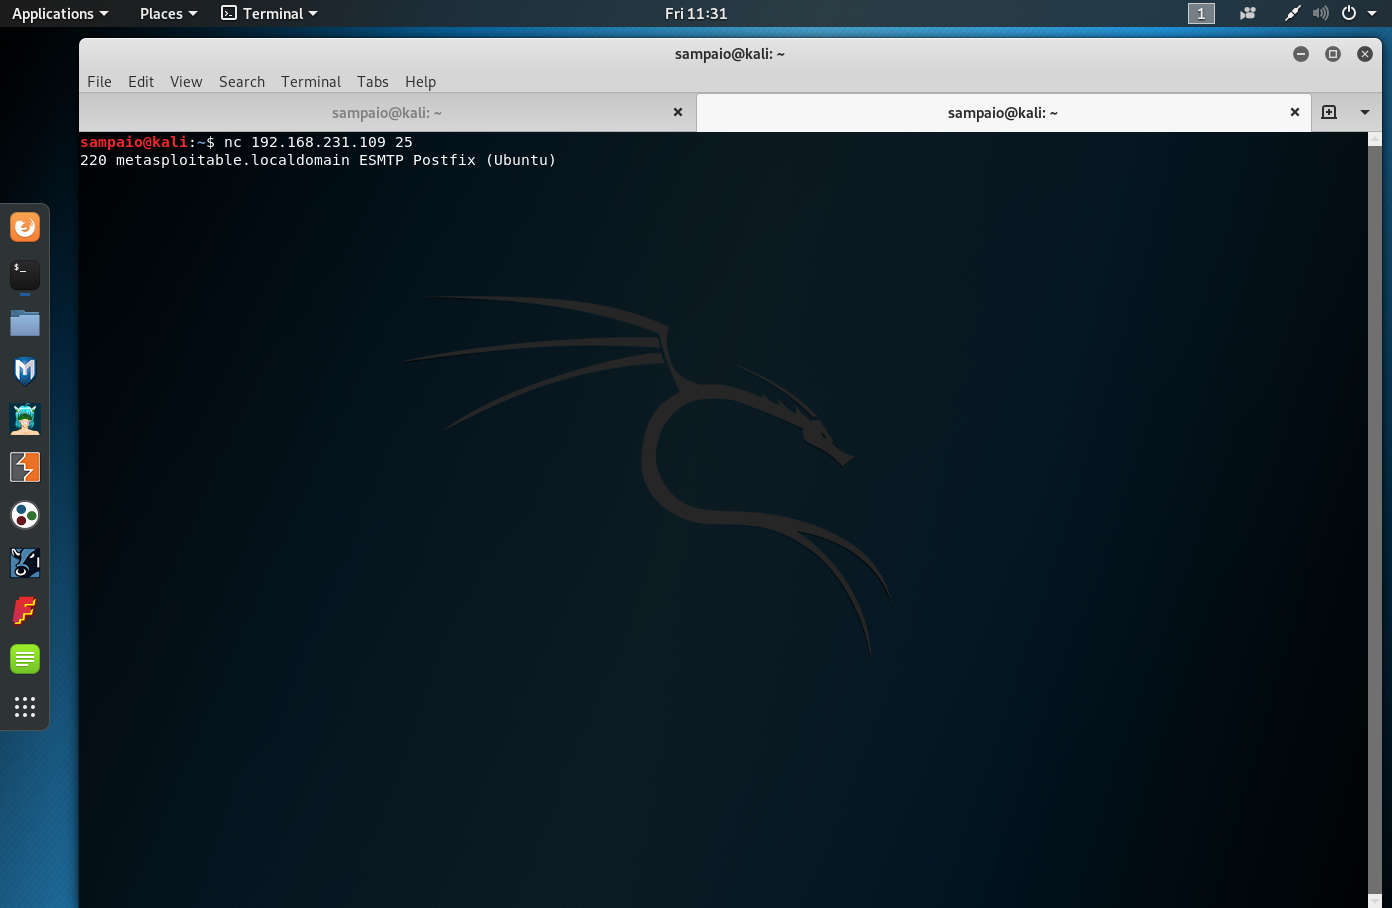Image resolution: width=1392 pixels, height=908 pixels.
Task: Select the active second terminal tab
Action: click(x=1003, y=112)
